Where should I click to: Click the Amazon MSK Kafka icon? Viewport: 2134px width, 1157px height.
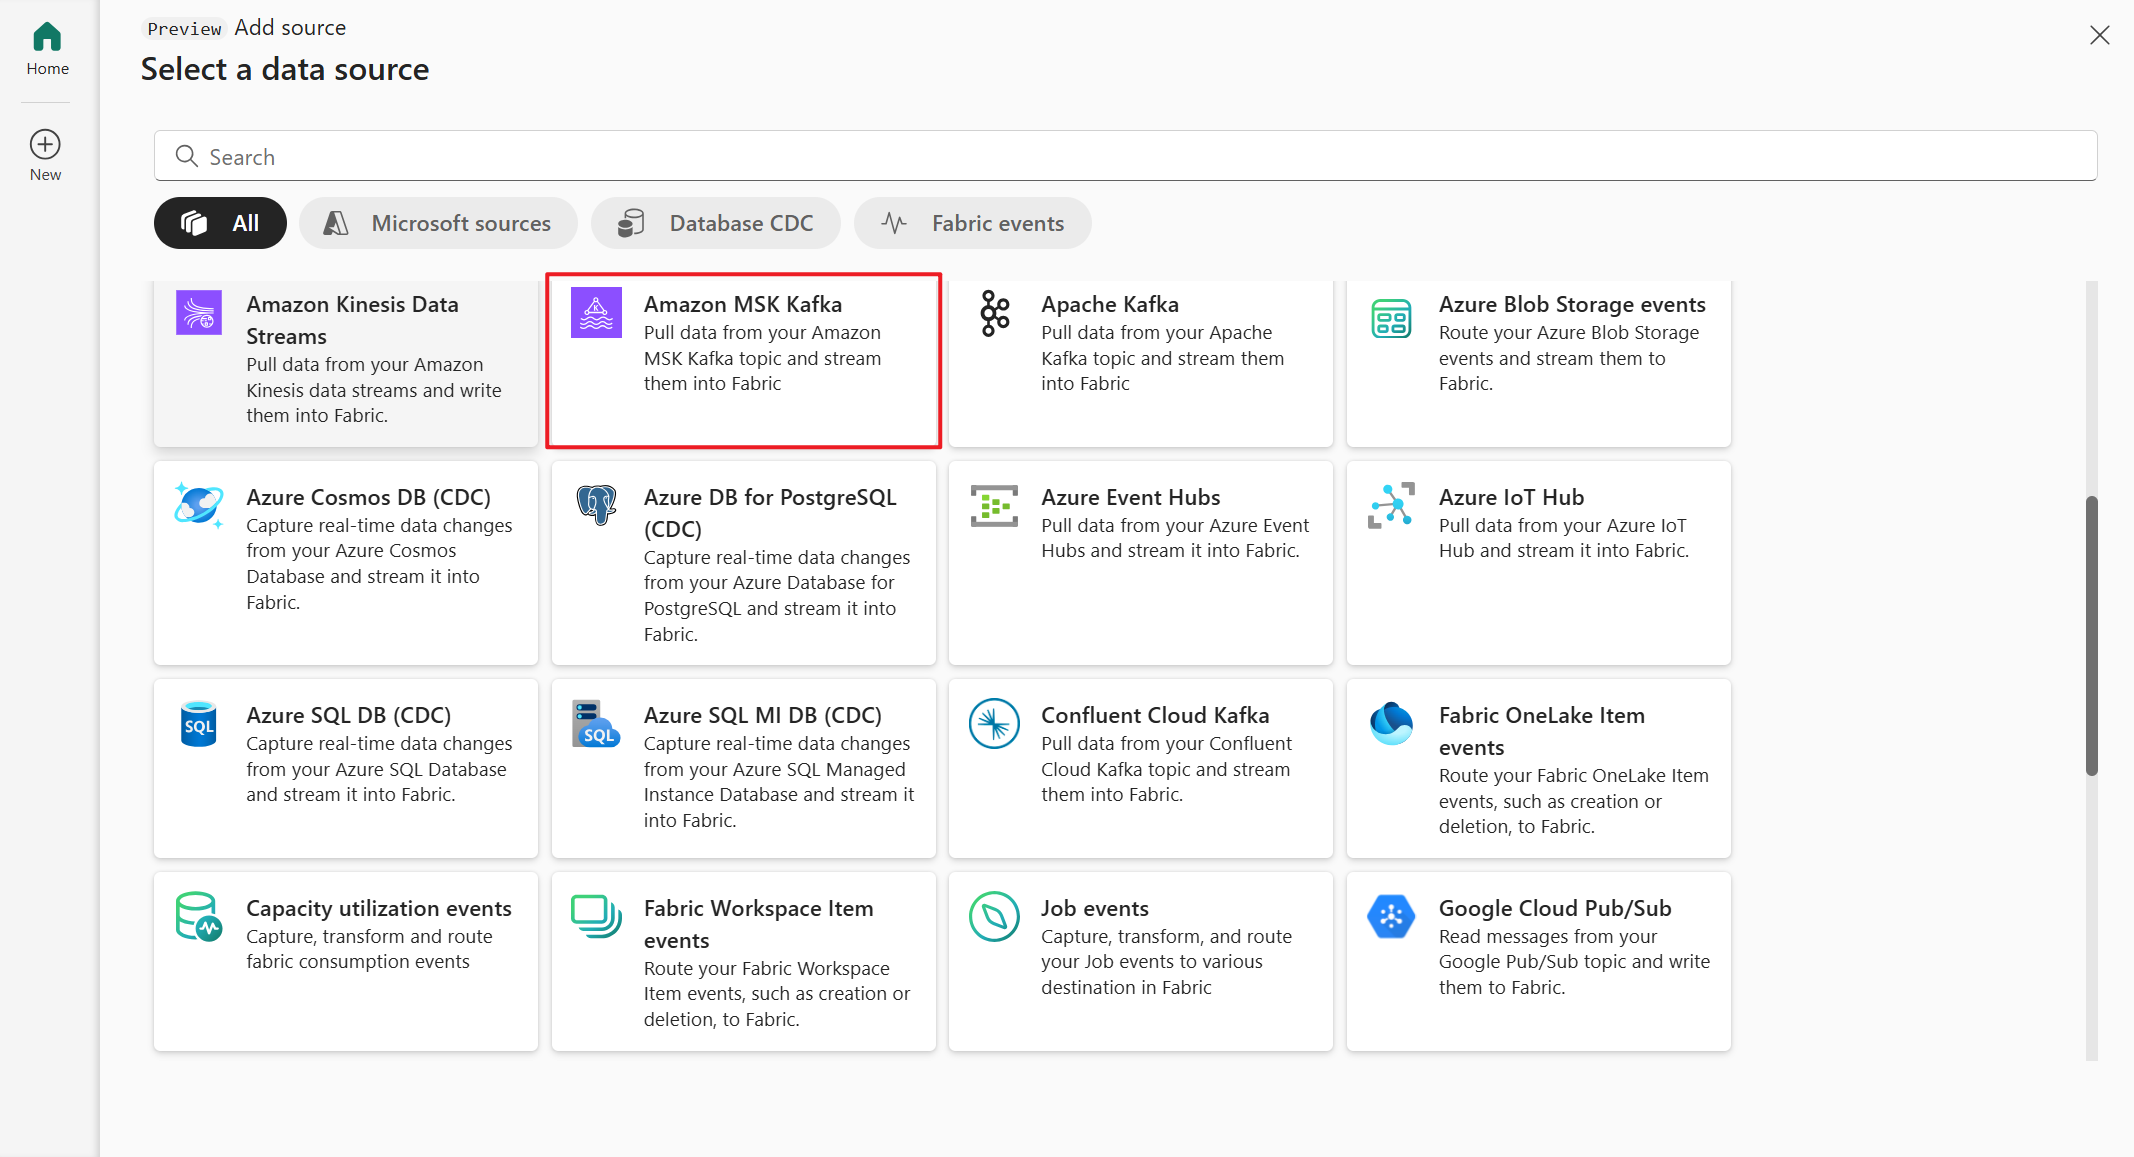(x=596, y=312)
